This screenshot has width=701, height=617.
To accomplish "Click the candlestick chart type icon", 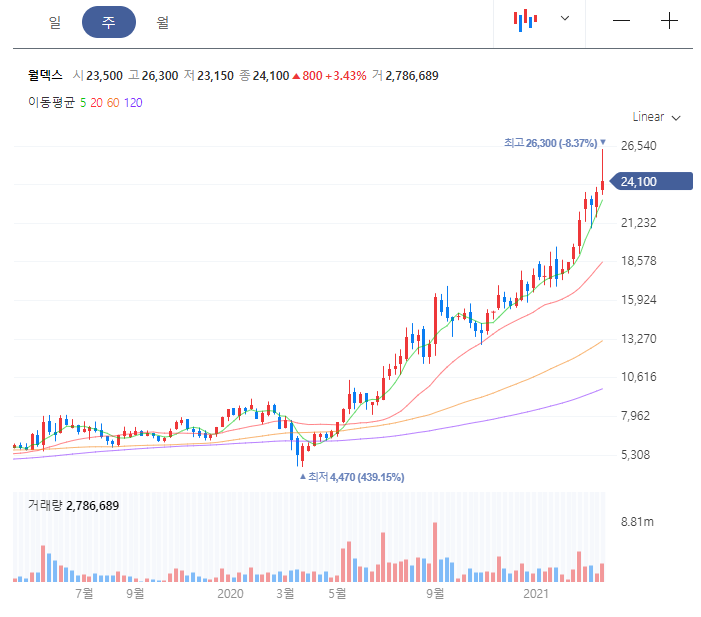I will tap(525, 20).
